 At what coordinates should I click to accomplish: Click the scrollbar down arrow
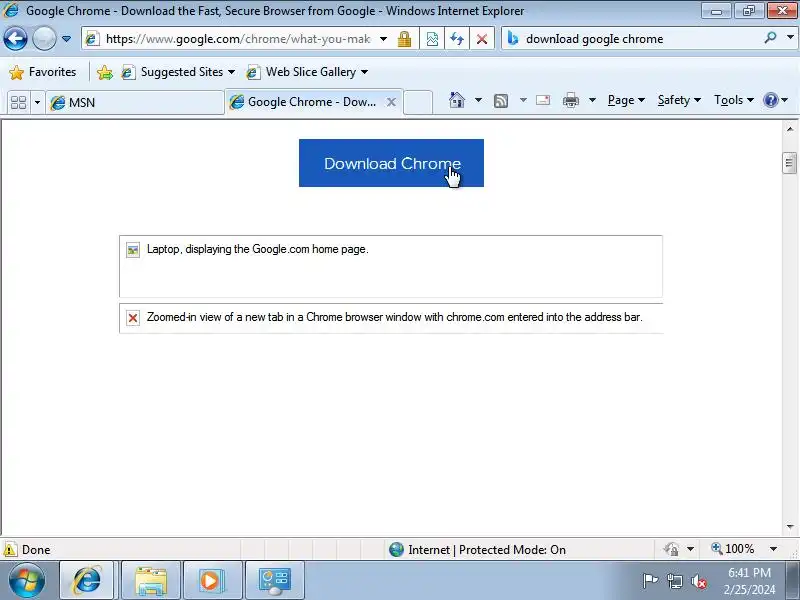[x=790, y=527]
